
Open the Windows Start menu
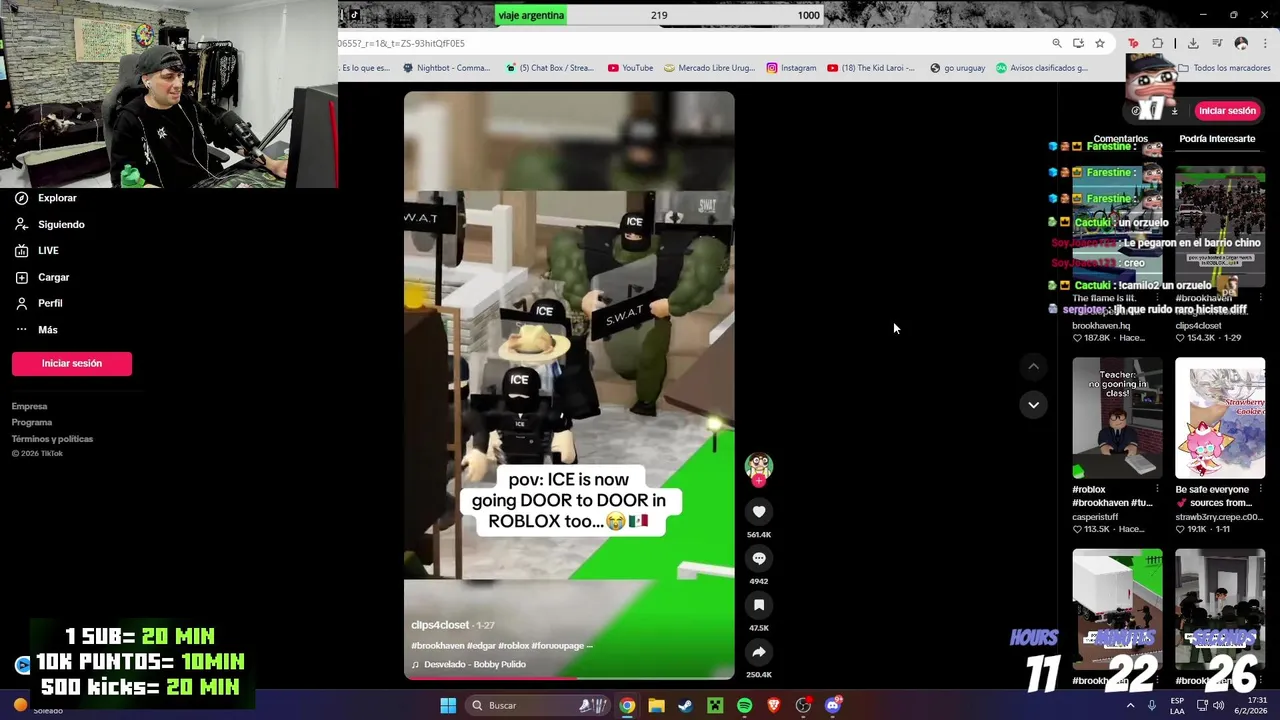[448, 706]
